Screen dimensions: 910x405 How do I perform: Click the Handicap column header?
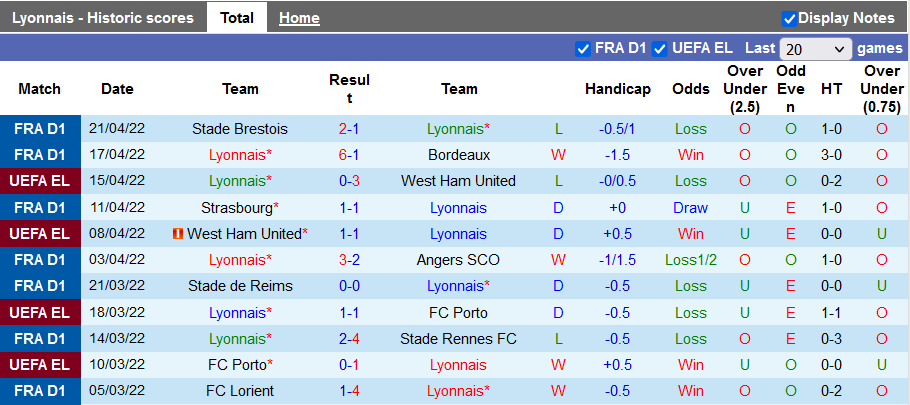click(617, 89)
